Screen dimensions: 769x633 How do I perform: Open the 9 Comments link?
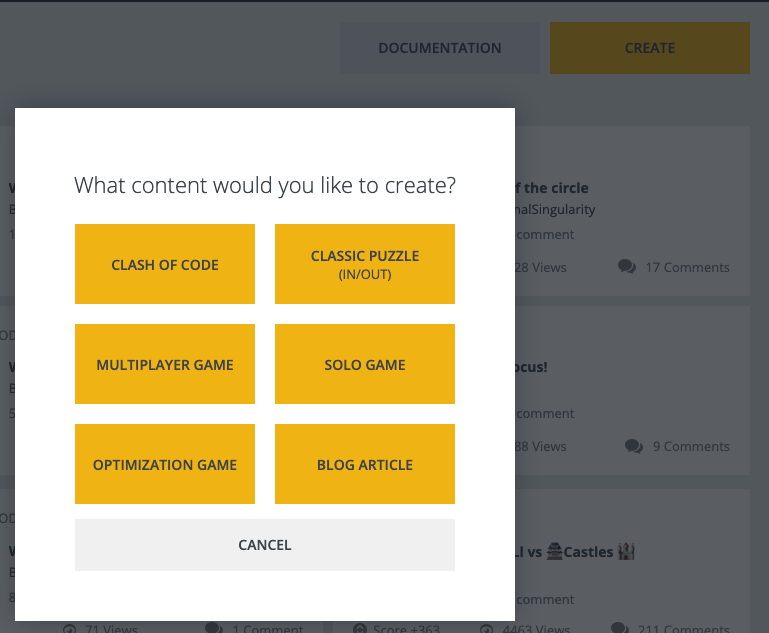[x=691, y=446]
